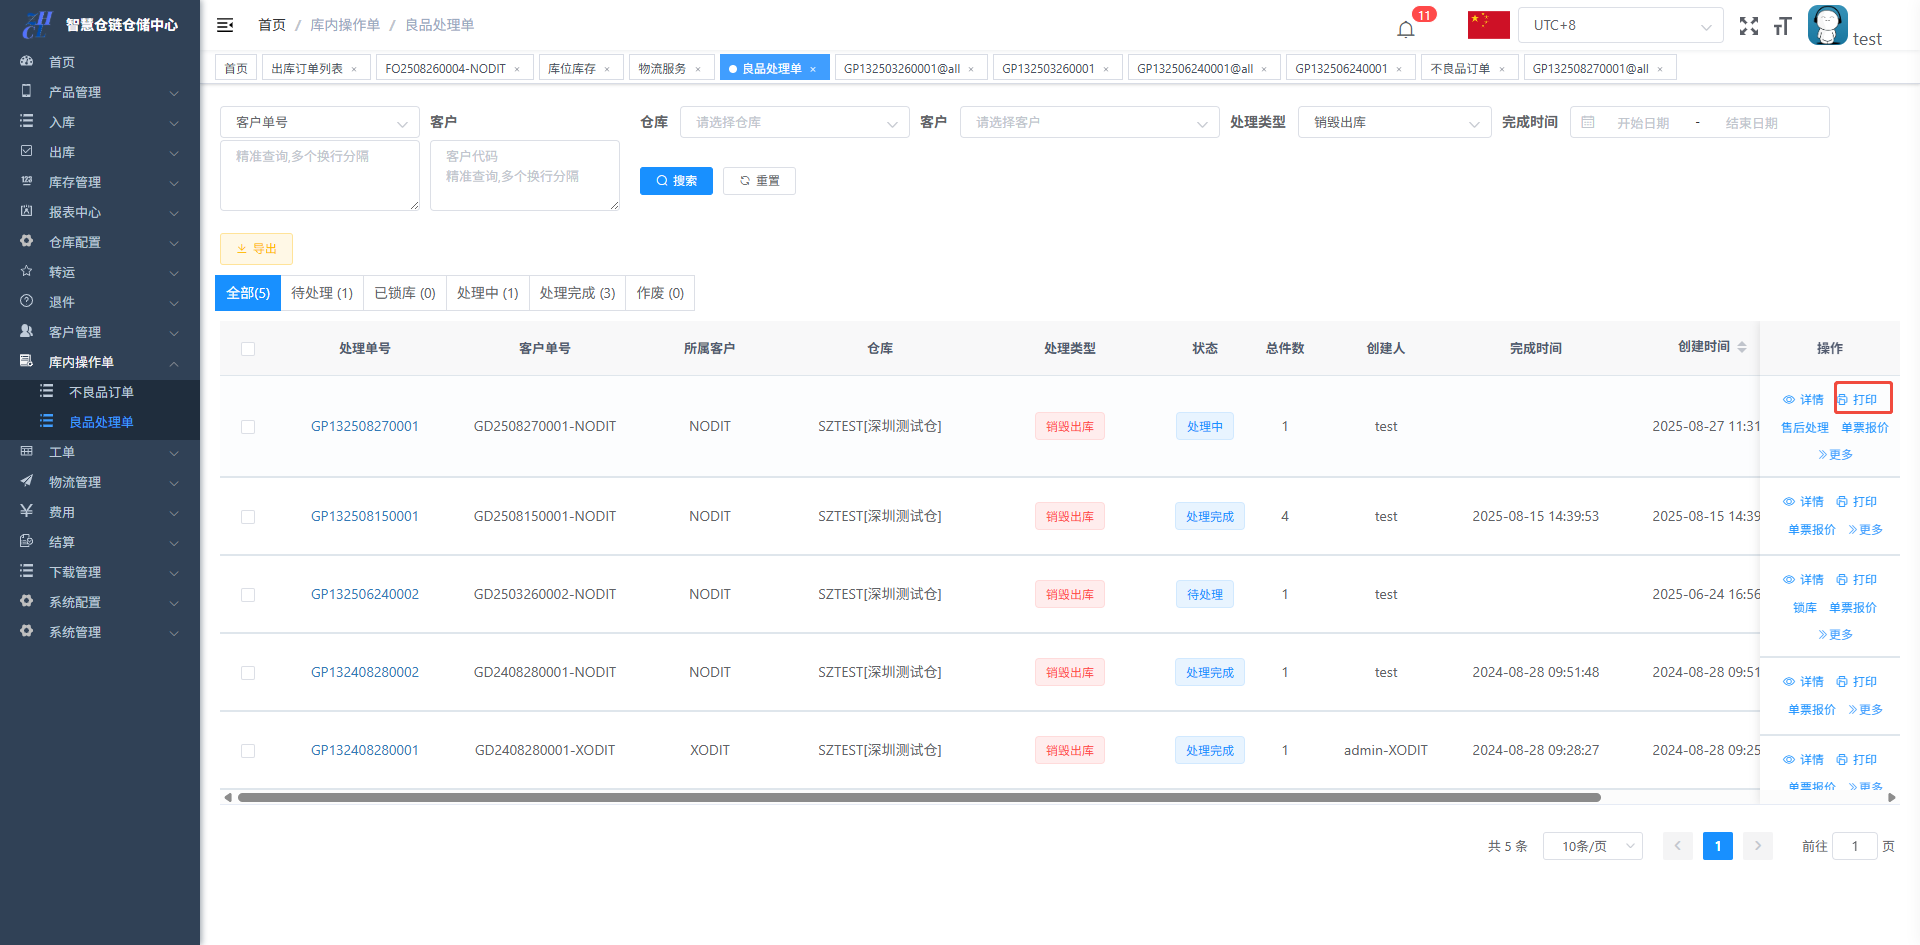1920x945 pixels.
Task: Click print icon for GP132508270001 row
Action: [x=1857, y=399]
